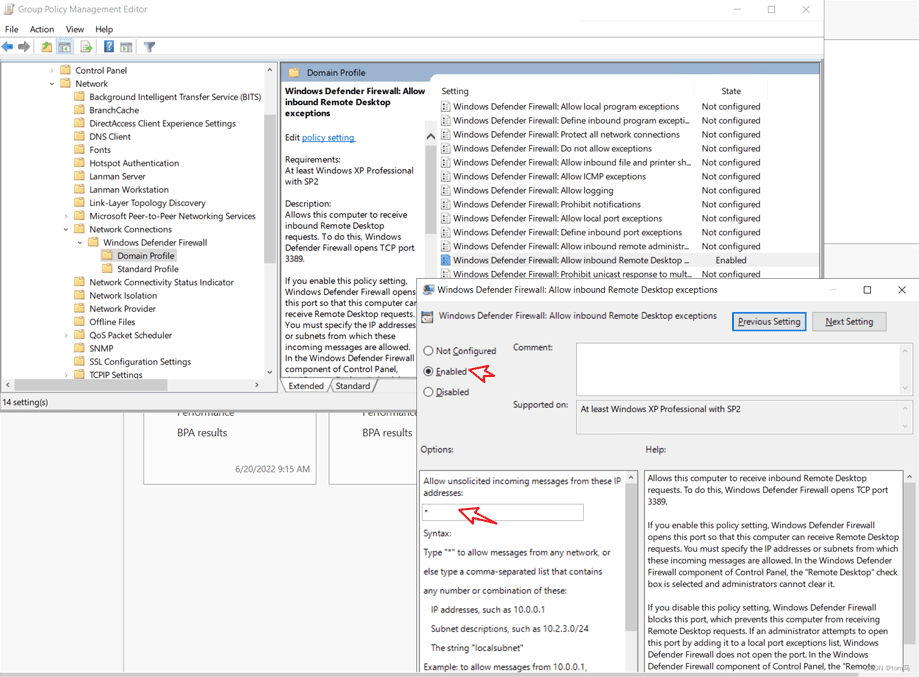The height and width of the screenshot is (677, 919).
Task: Click the Allow ICMP exceptions setting icon
Action: 445,176
